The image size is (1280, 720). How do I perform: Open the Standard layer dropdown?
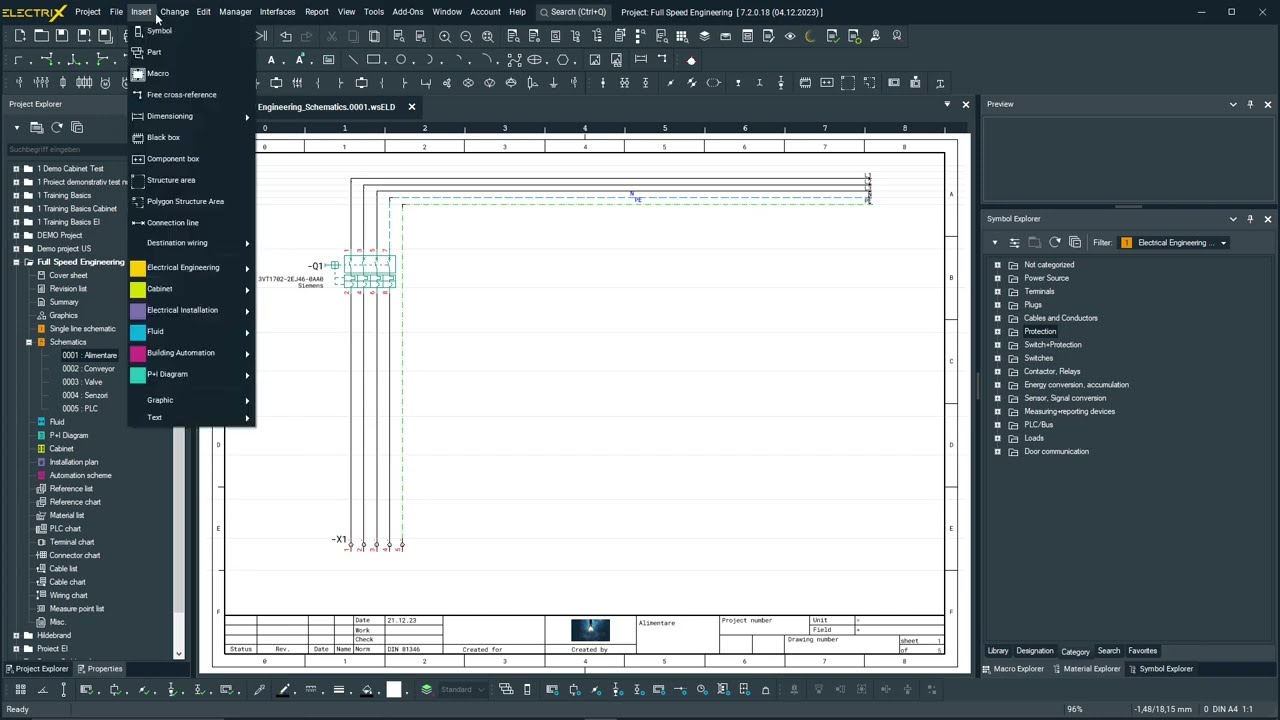(x=462, y=689)
